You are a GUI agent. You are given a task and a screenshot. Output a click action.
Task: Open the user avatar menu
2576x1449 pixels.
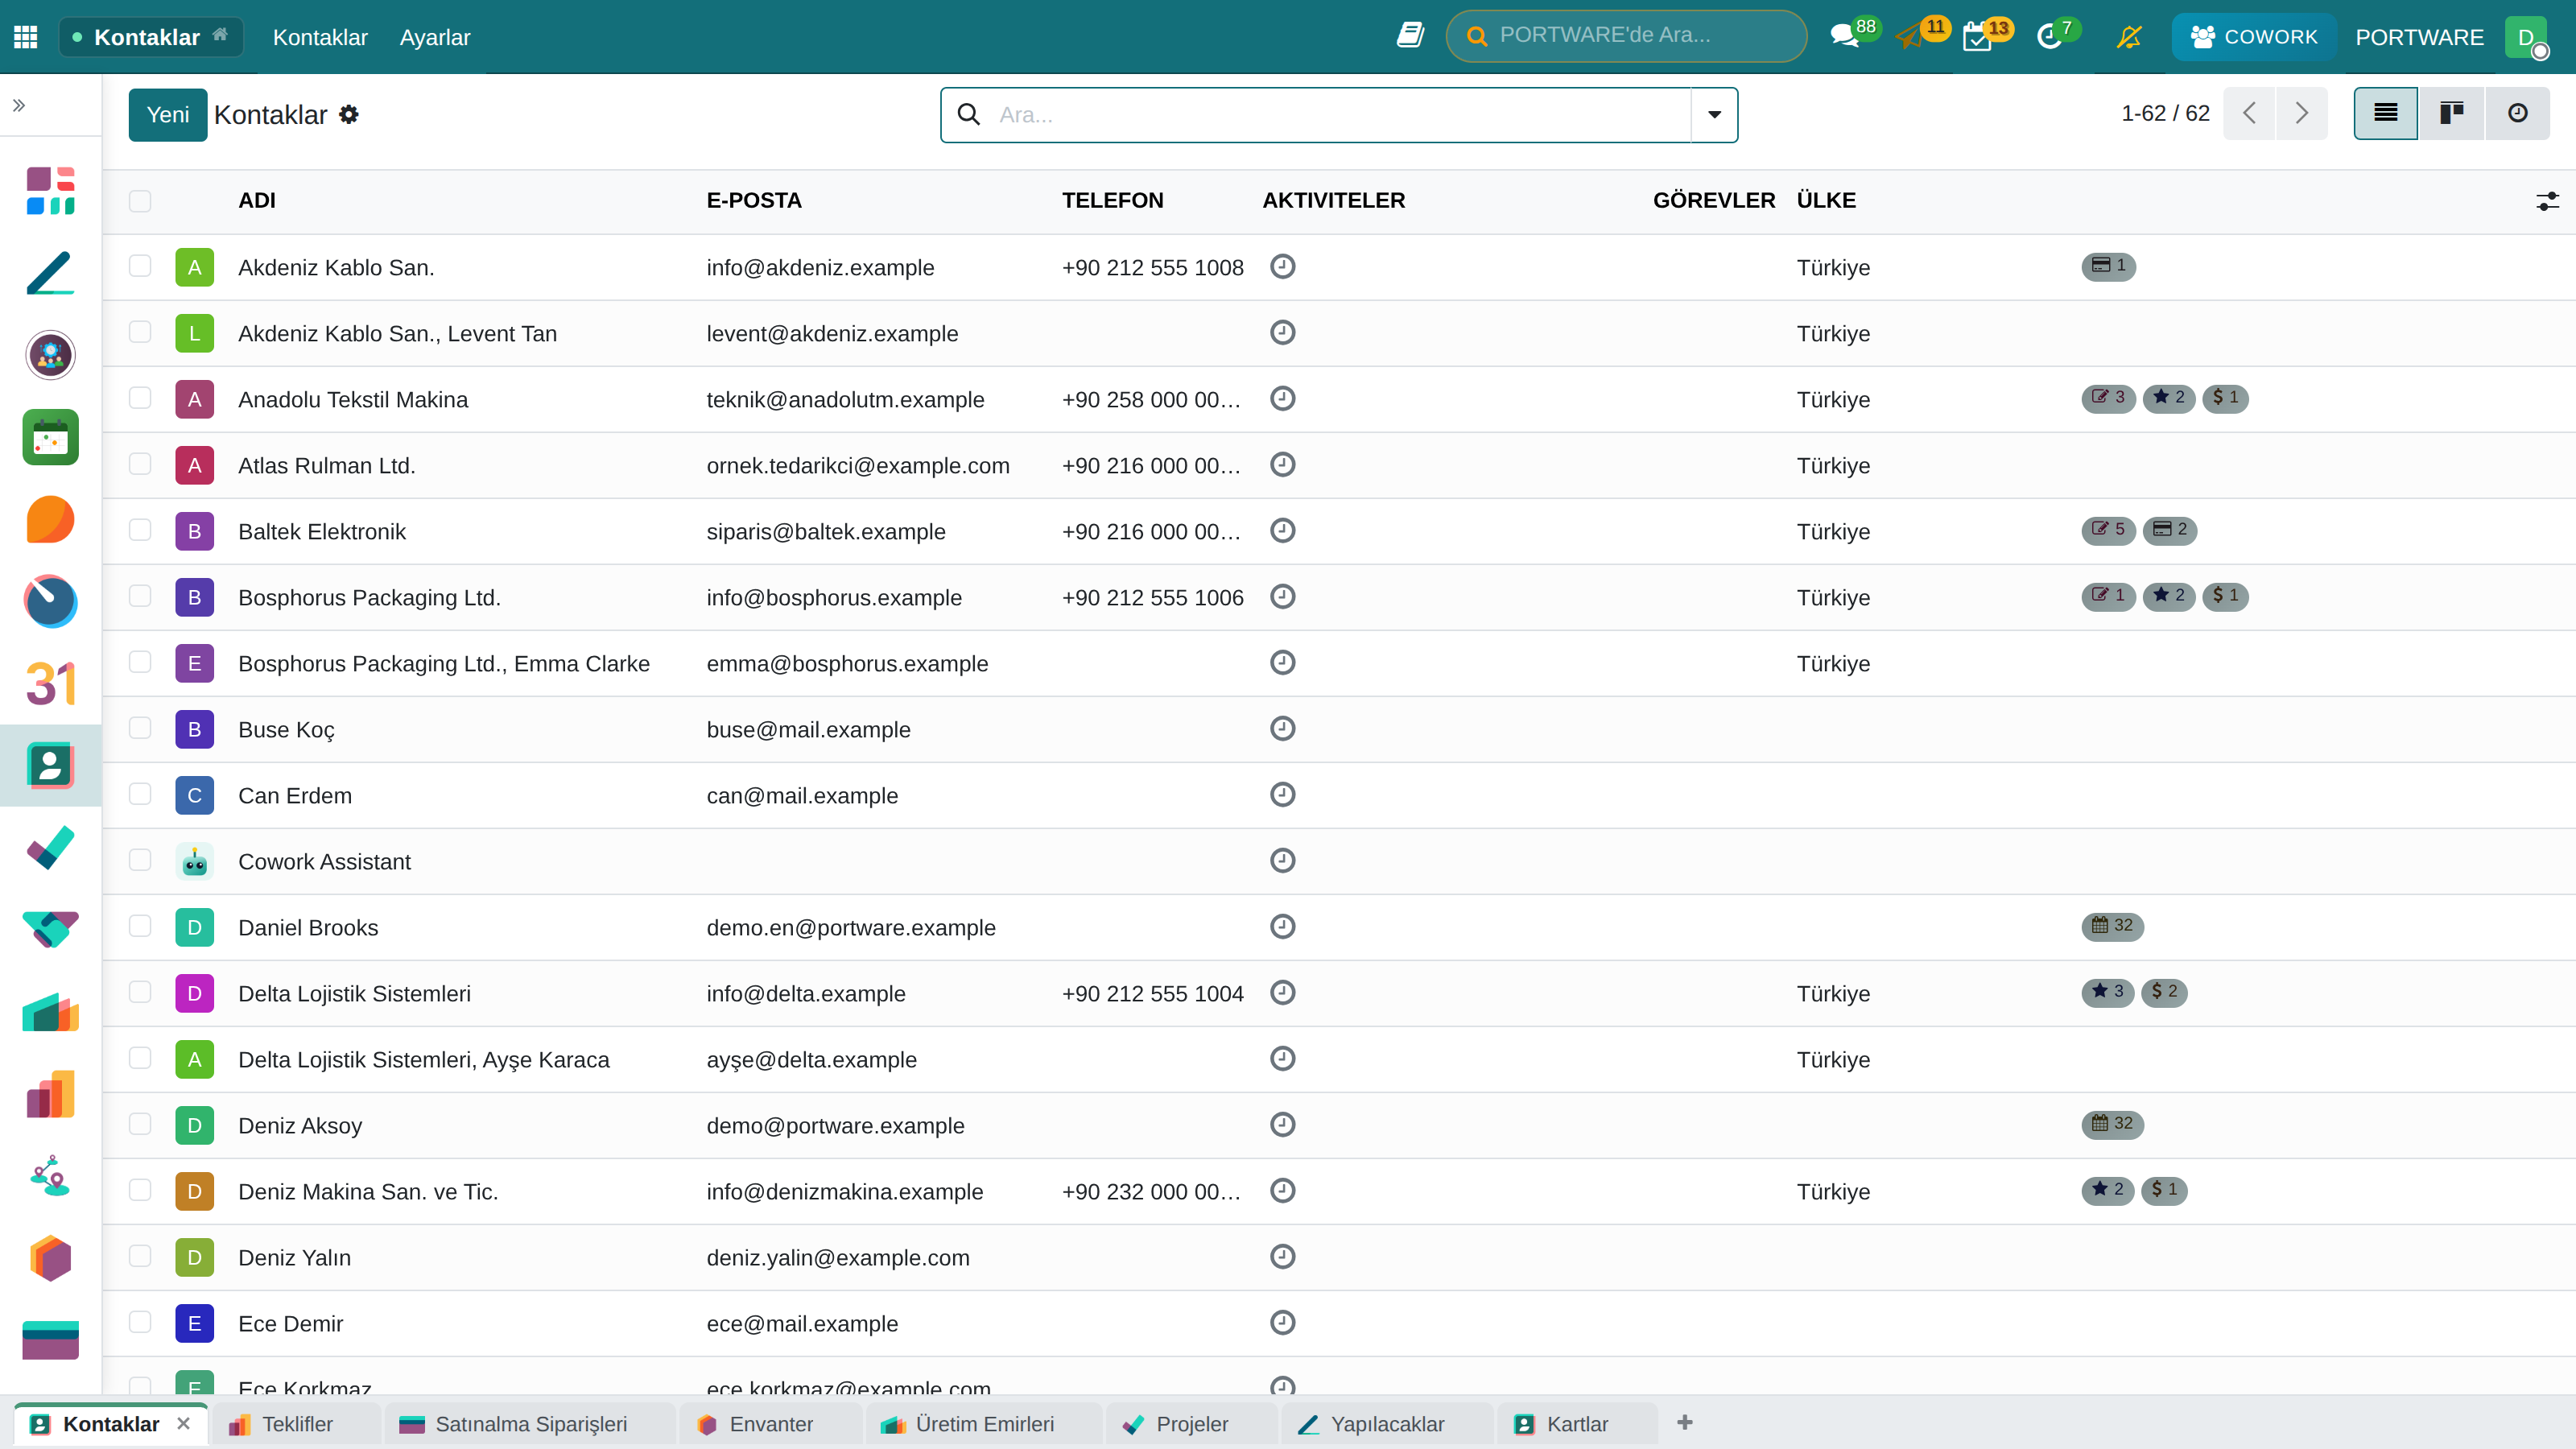[2527, 37]
